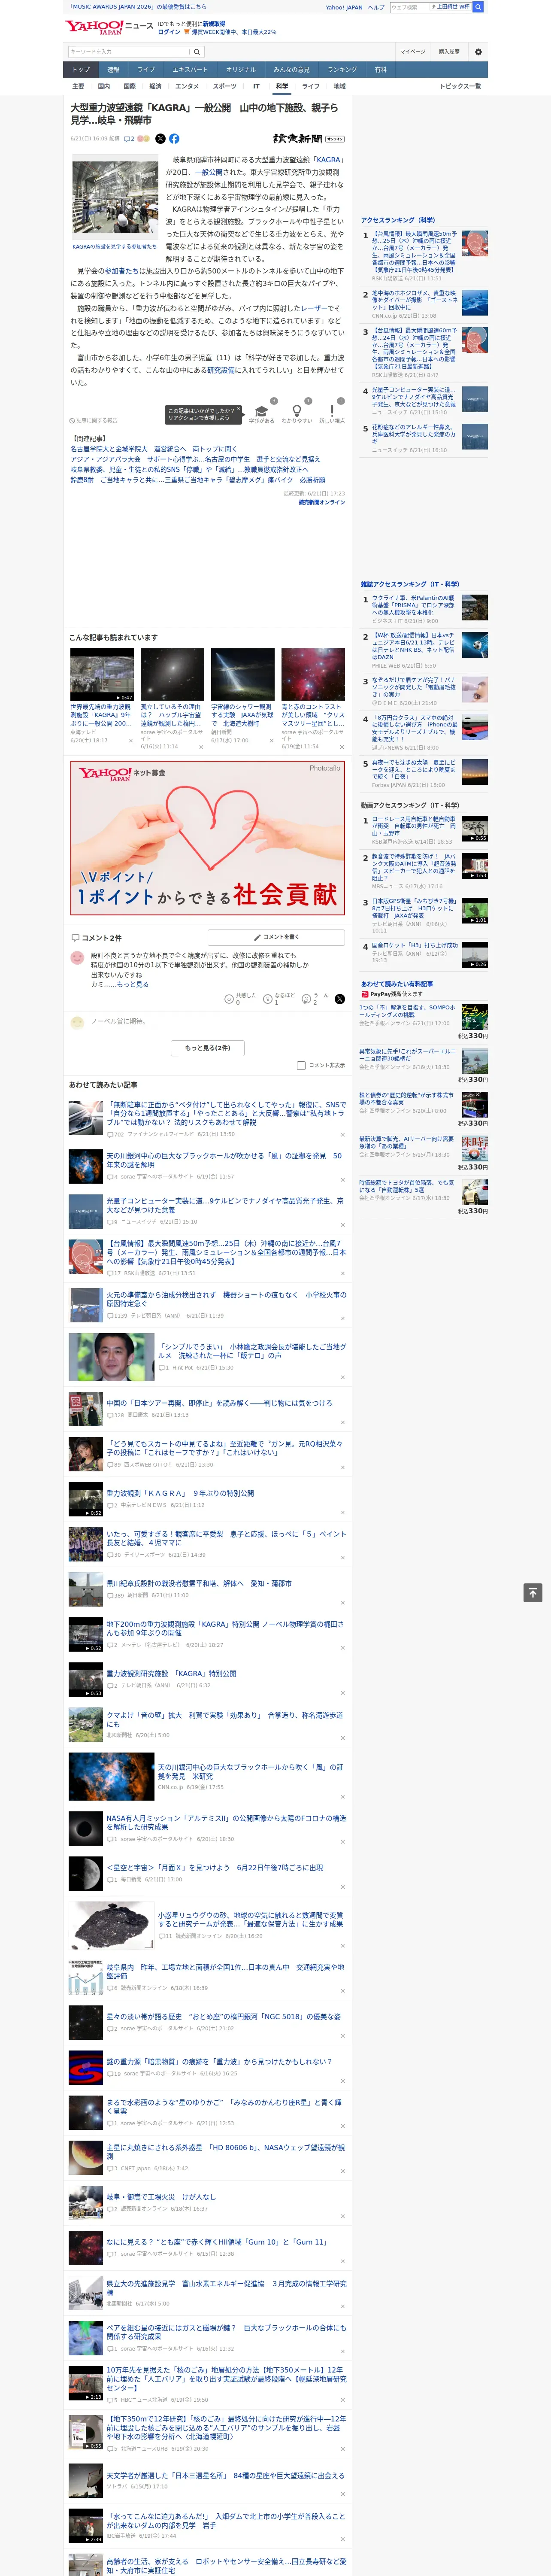Open the settings gear icon
Viewport: 551px width, 2576px height.
coord(477,52)
